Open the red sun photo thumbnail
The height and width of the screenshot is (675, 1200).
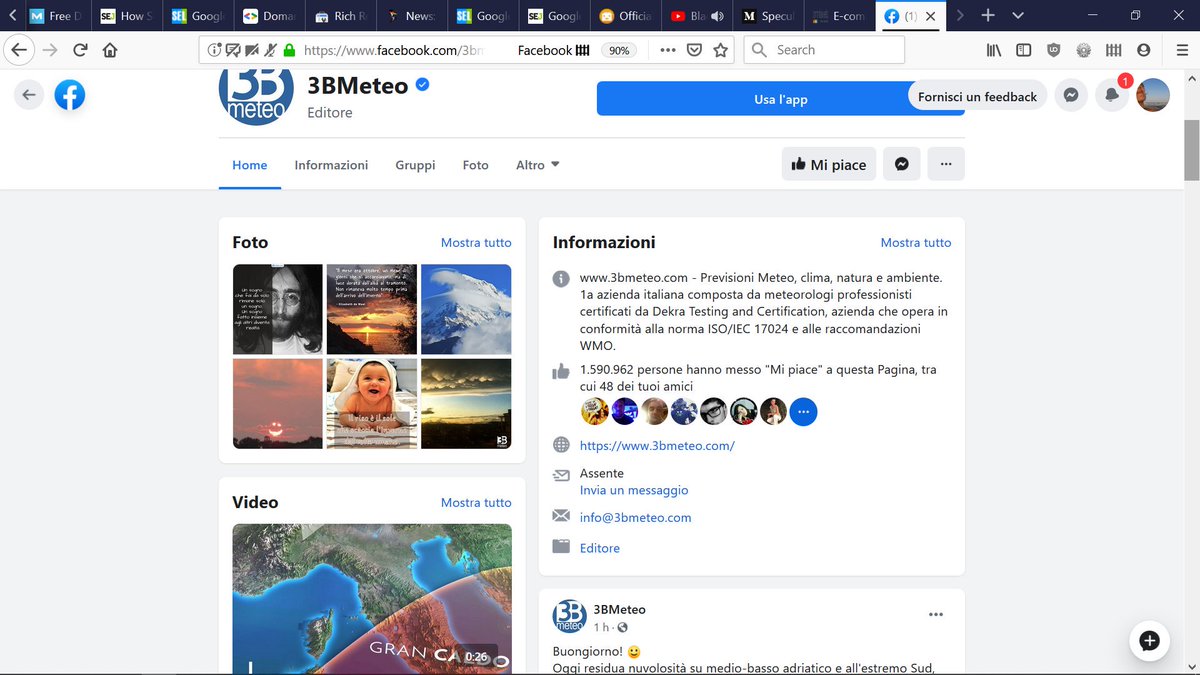tap(277, 403)
